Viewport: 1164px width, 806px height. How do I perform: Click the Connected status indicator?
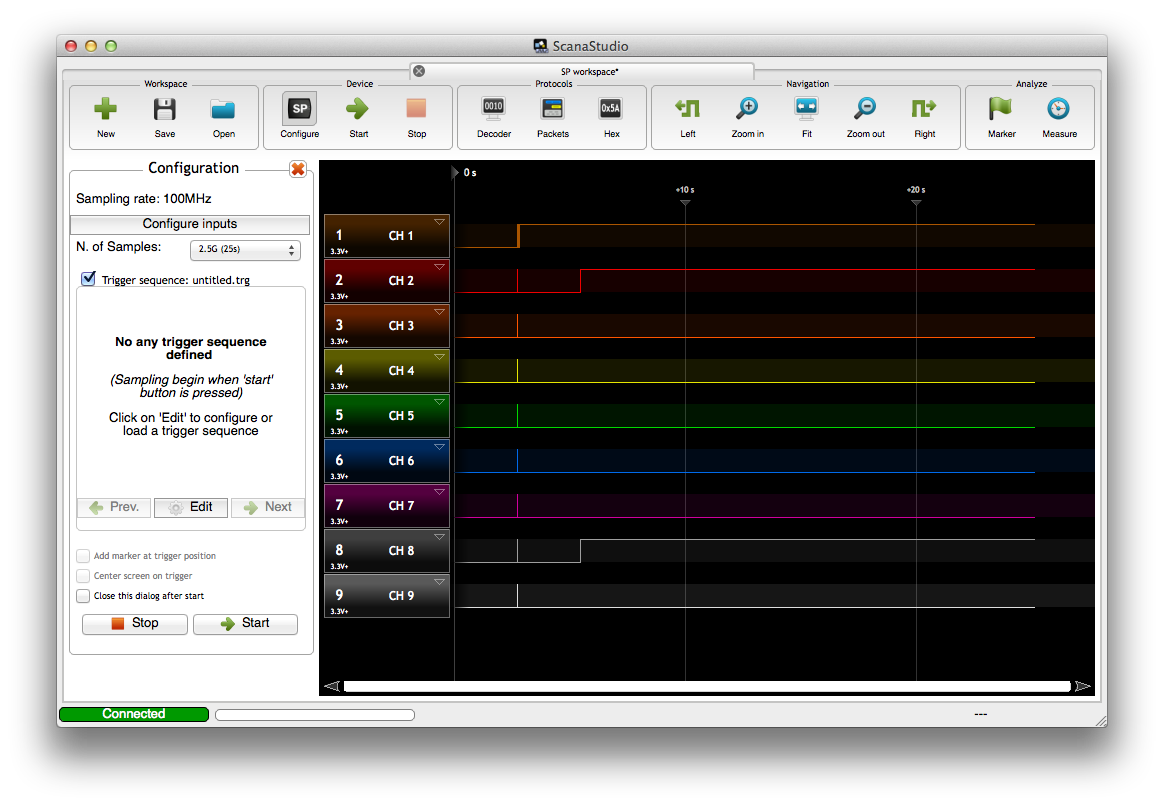pyautogui.click(x=134, y=714)
